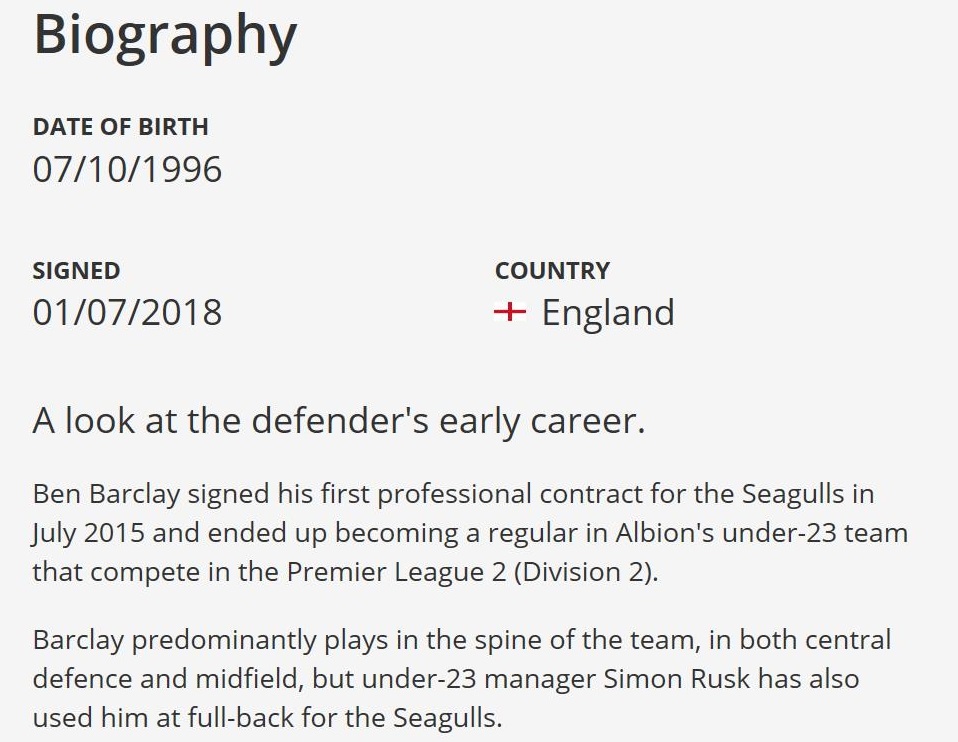This screenshot has height=742, width=958.
Task: Click the COUNTRY label
Action: (x=552, y=271)
